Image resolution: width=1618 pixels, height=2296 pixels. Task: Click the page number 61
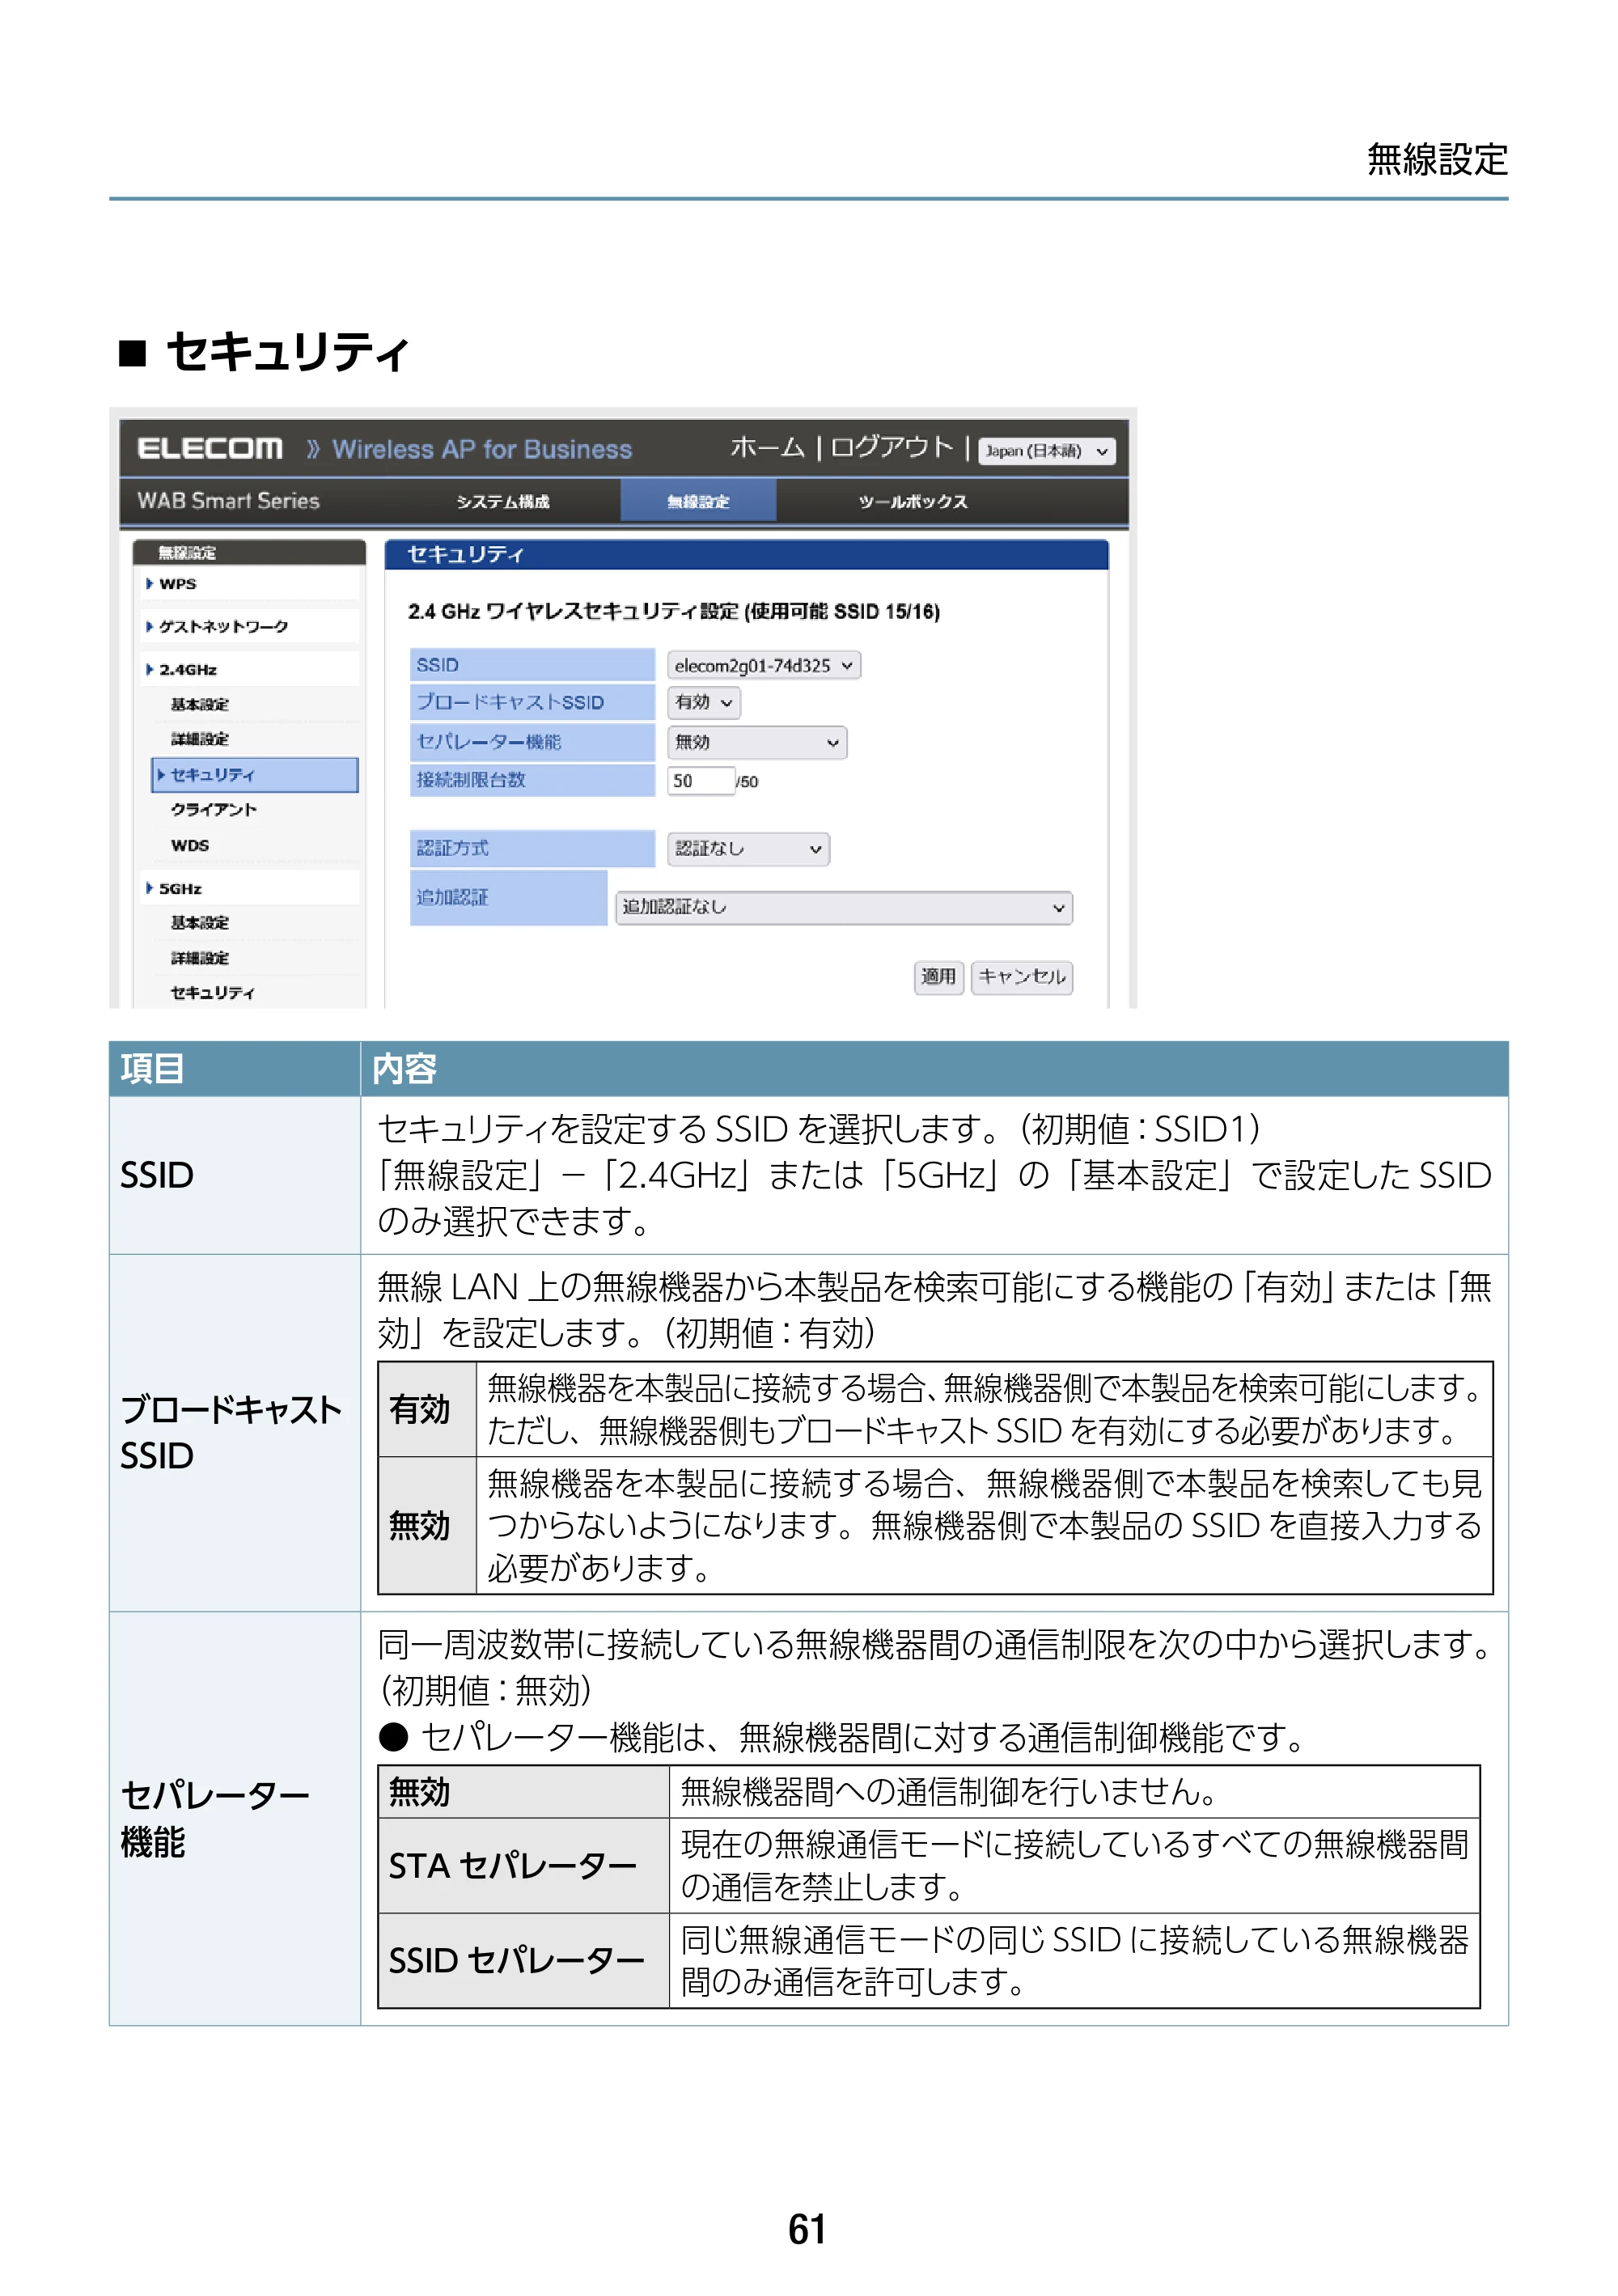(807, 2229)
